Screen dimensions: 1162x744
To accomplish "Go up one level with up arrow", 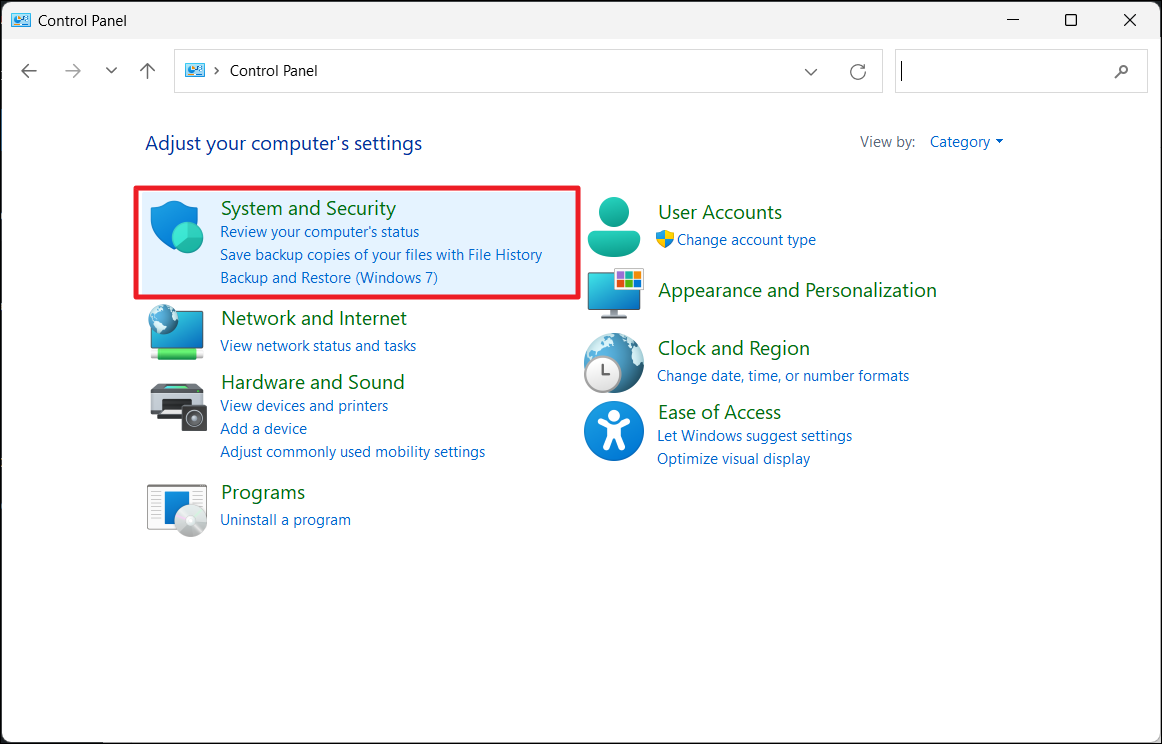I will (147, 70).
